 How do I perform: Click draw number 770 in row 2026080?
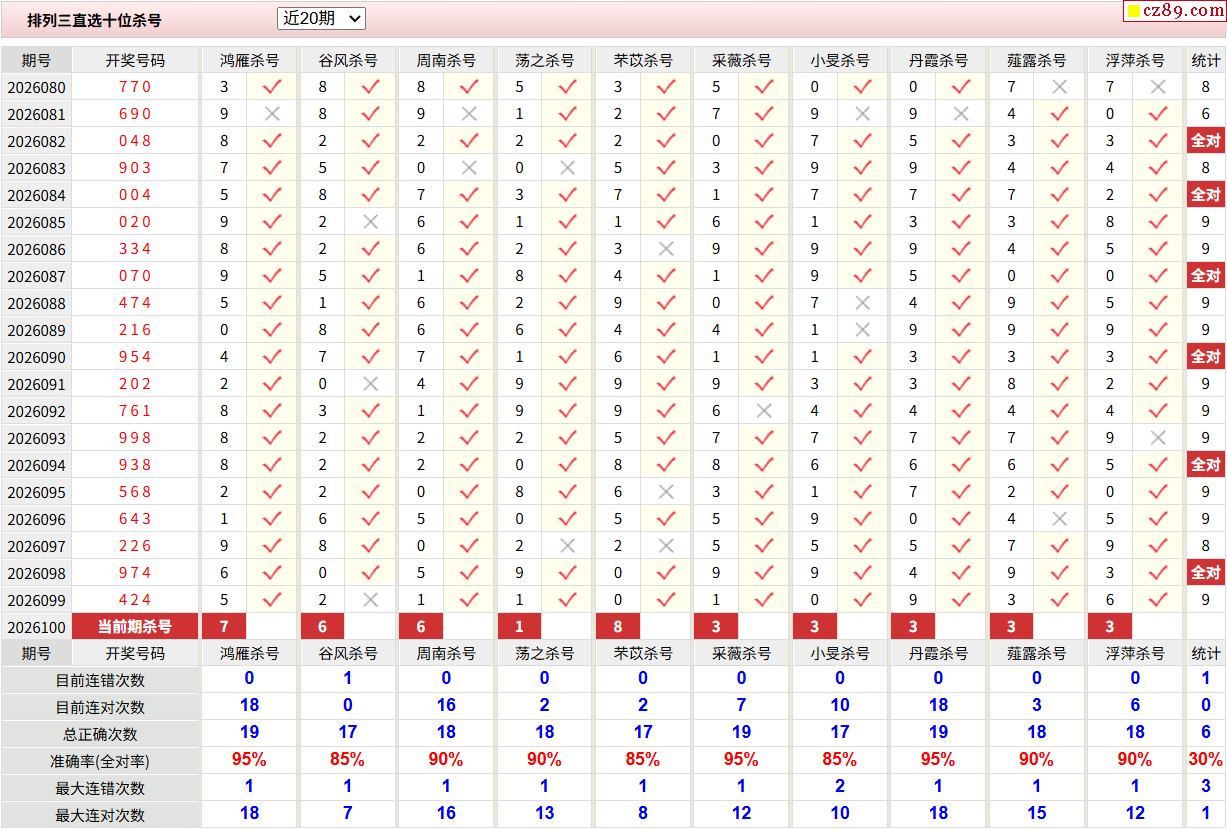coord(135,87)
